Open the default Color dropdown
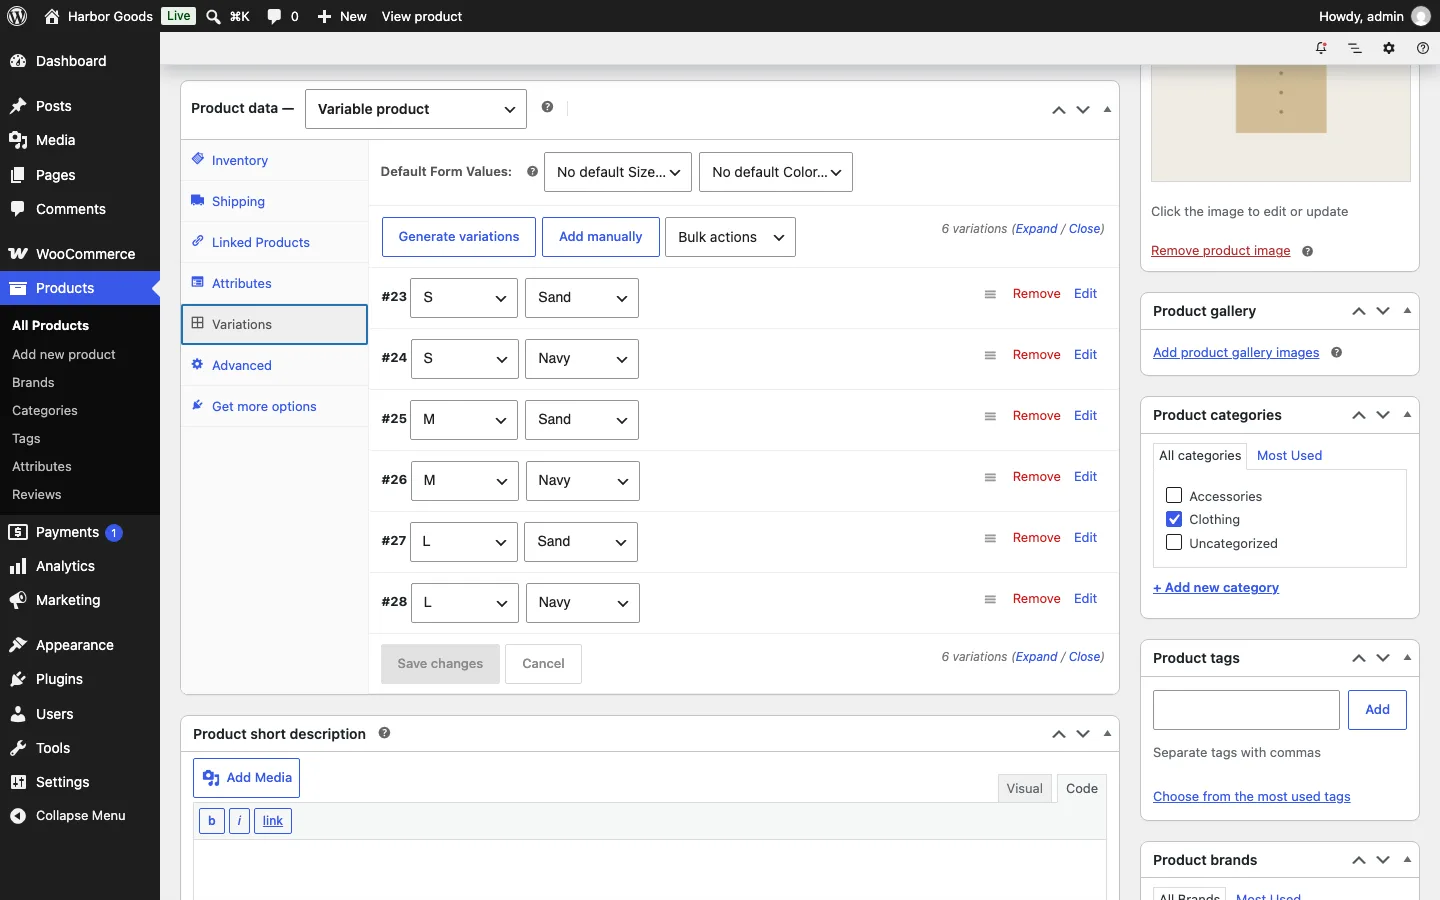Image resolution: width=1440 pixels, height=900 pixels. pos(776,172)
